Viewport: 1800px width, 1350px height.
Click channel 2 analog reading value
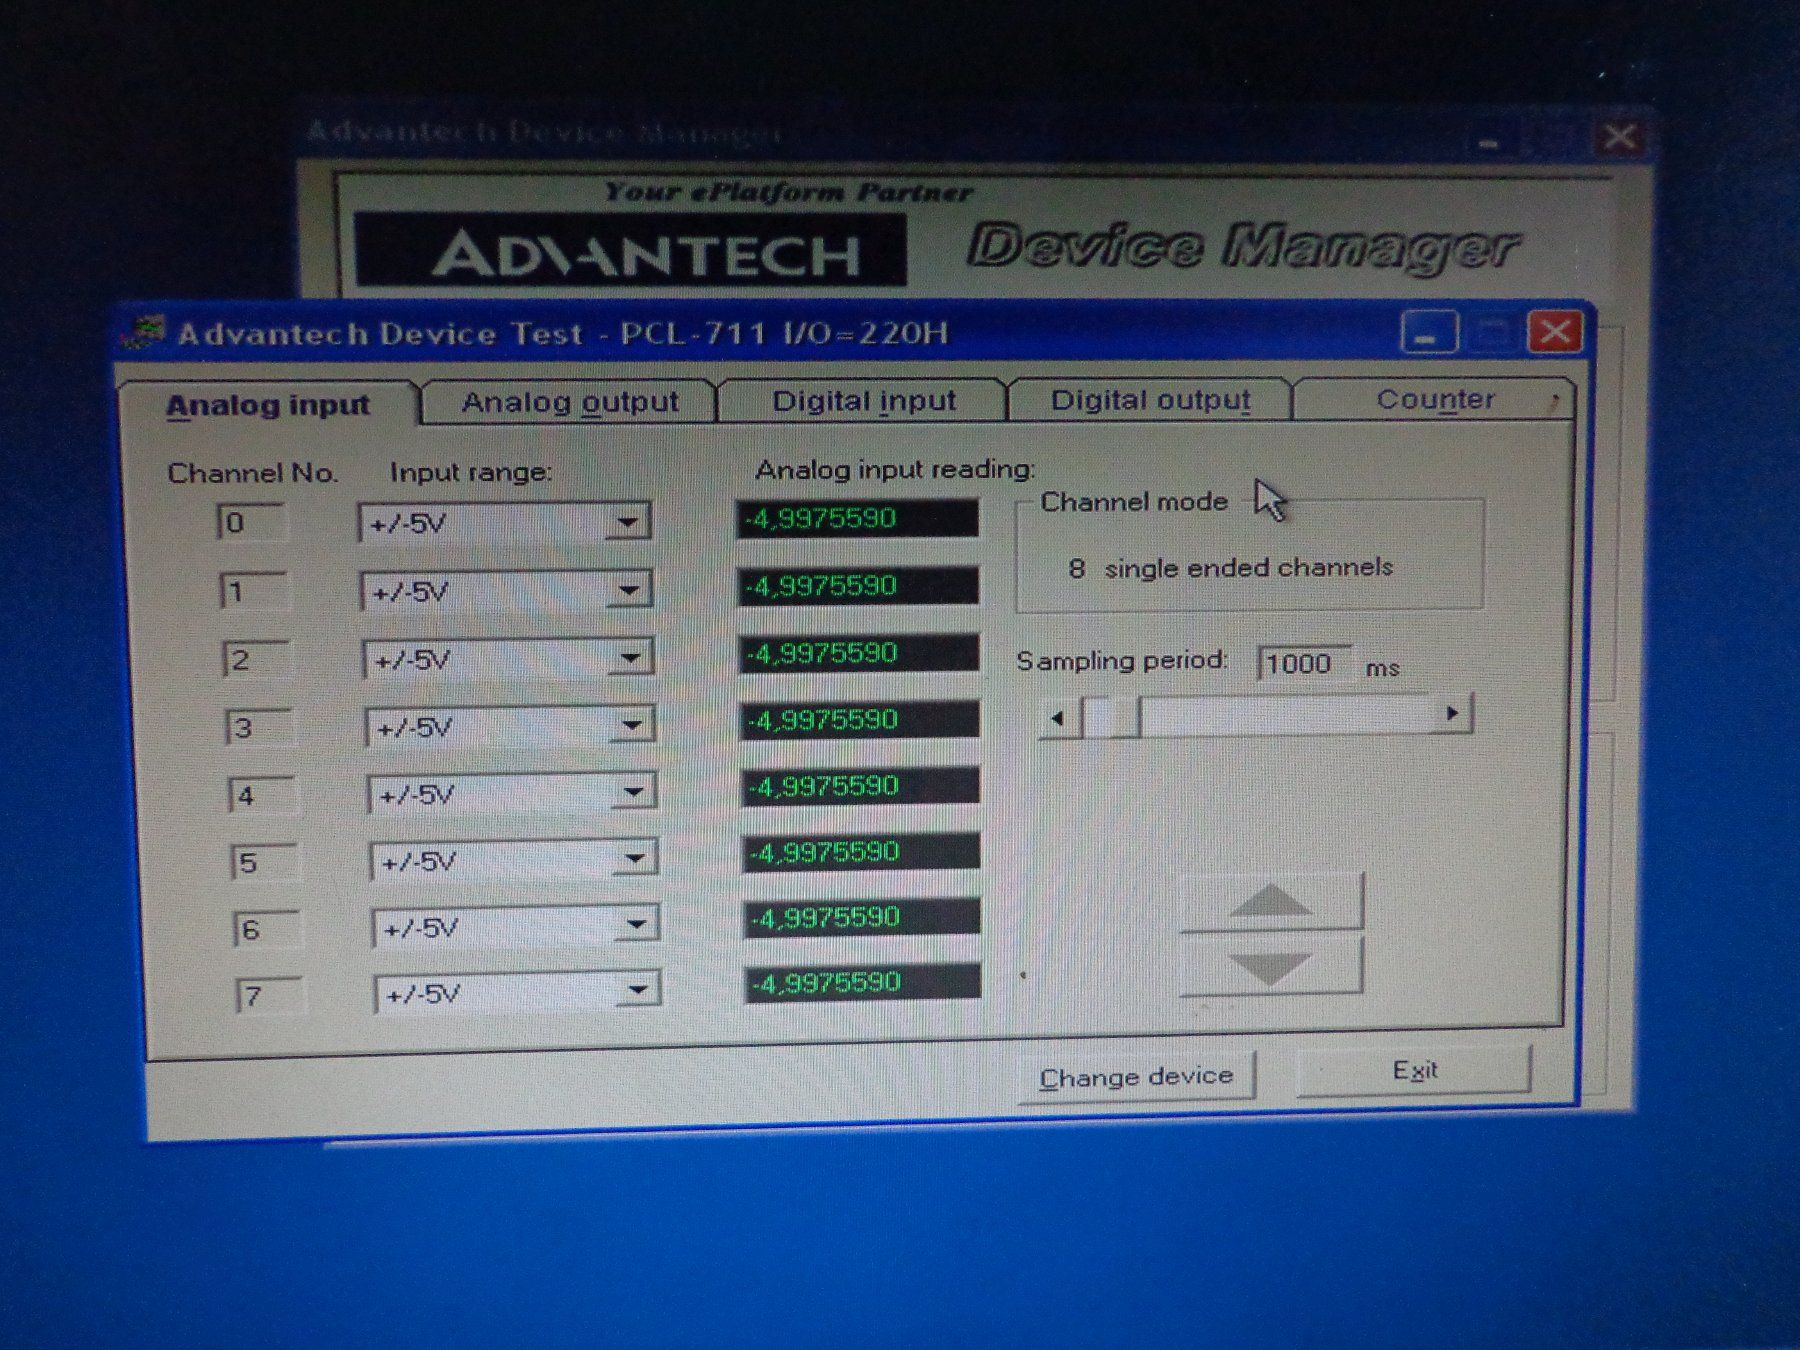coord(859,653)
